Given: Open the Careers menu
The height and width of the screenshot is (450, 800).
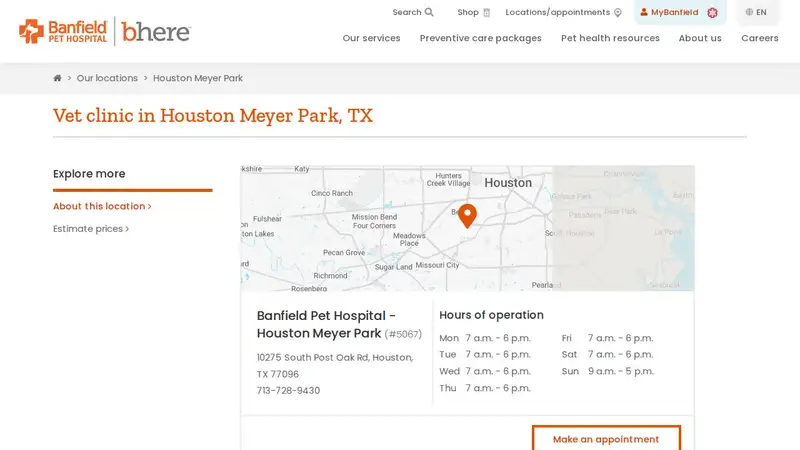Looking at the screenshot, I should [x=760, y=38].
